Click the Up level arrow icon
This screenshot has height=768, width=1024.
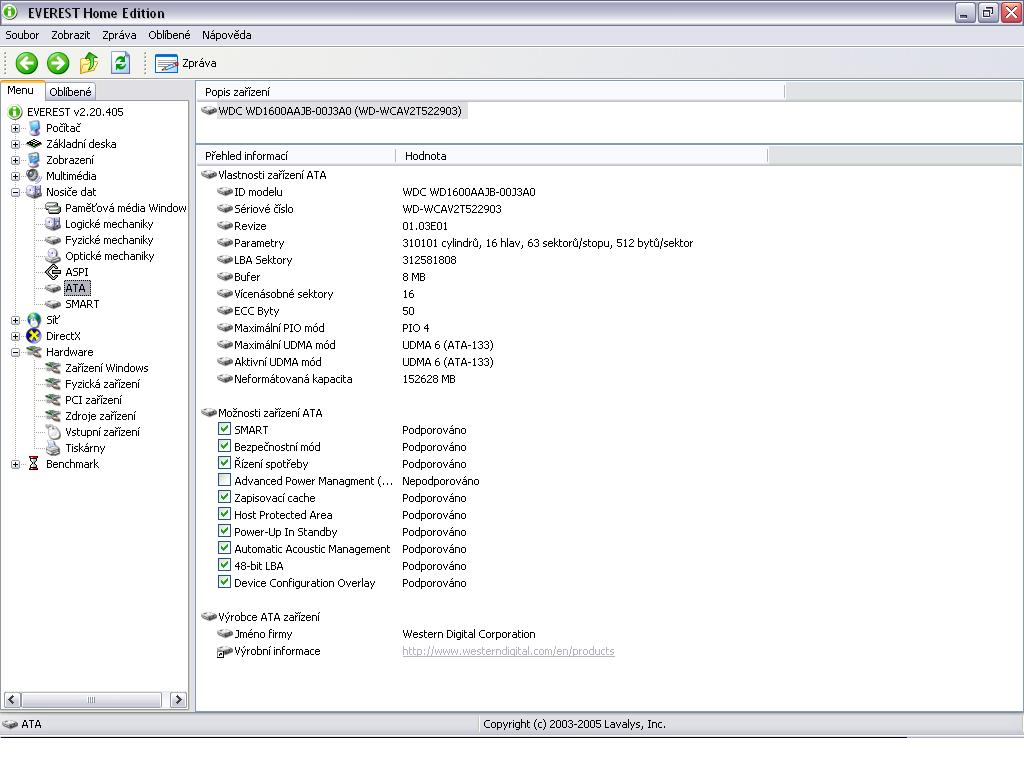89,63
